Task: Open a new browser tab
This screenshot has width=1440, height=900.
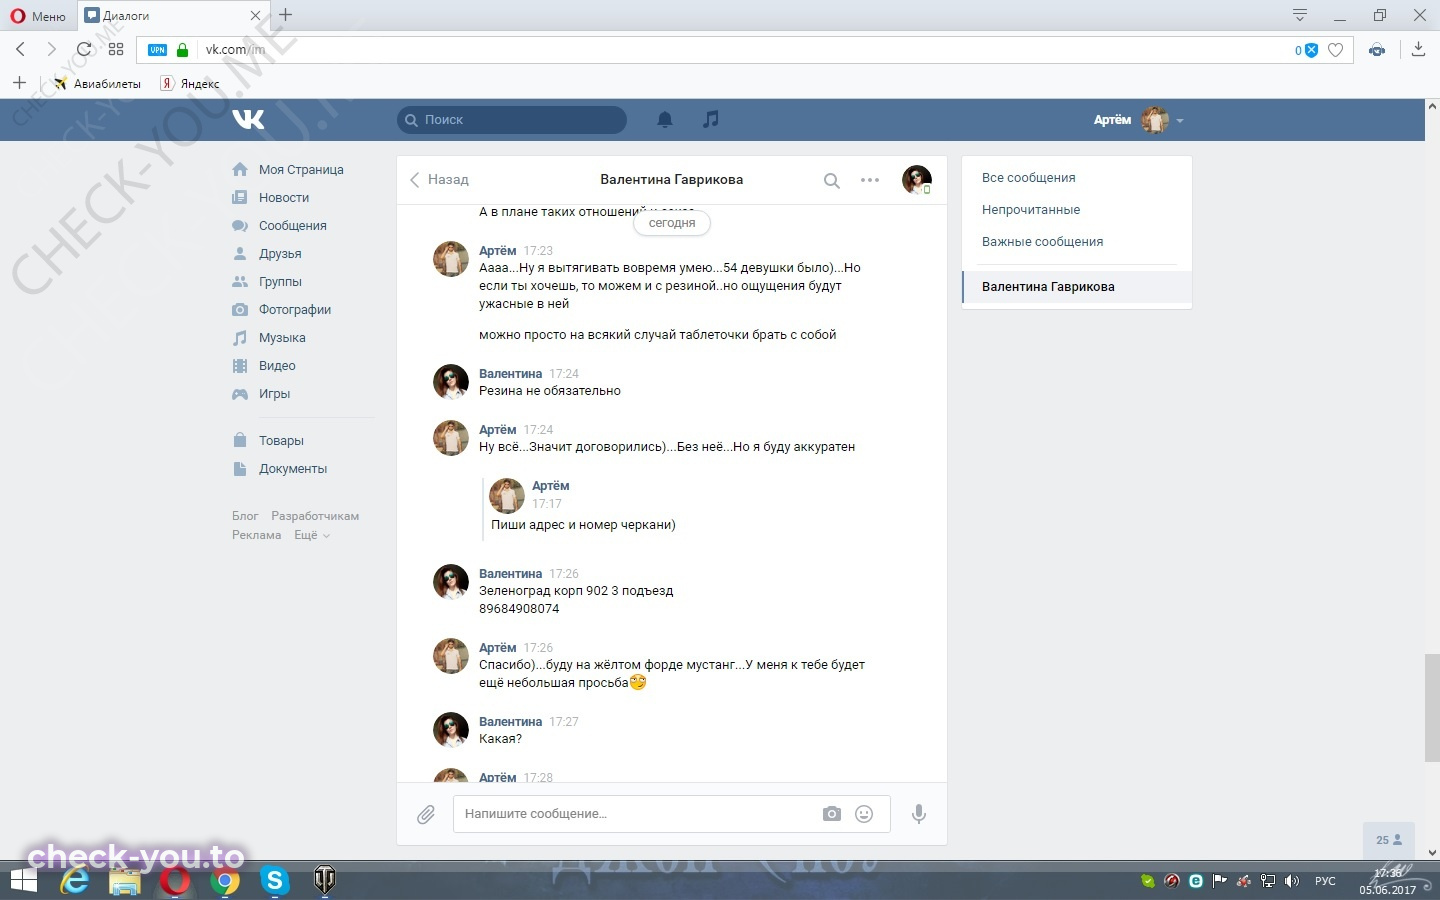Action: [x=286, y=15]
